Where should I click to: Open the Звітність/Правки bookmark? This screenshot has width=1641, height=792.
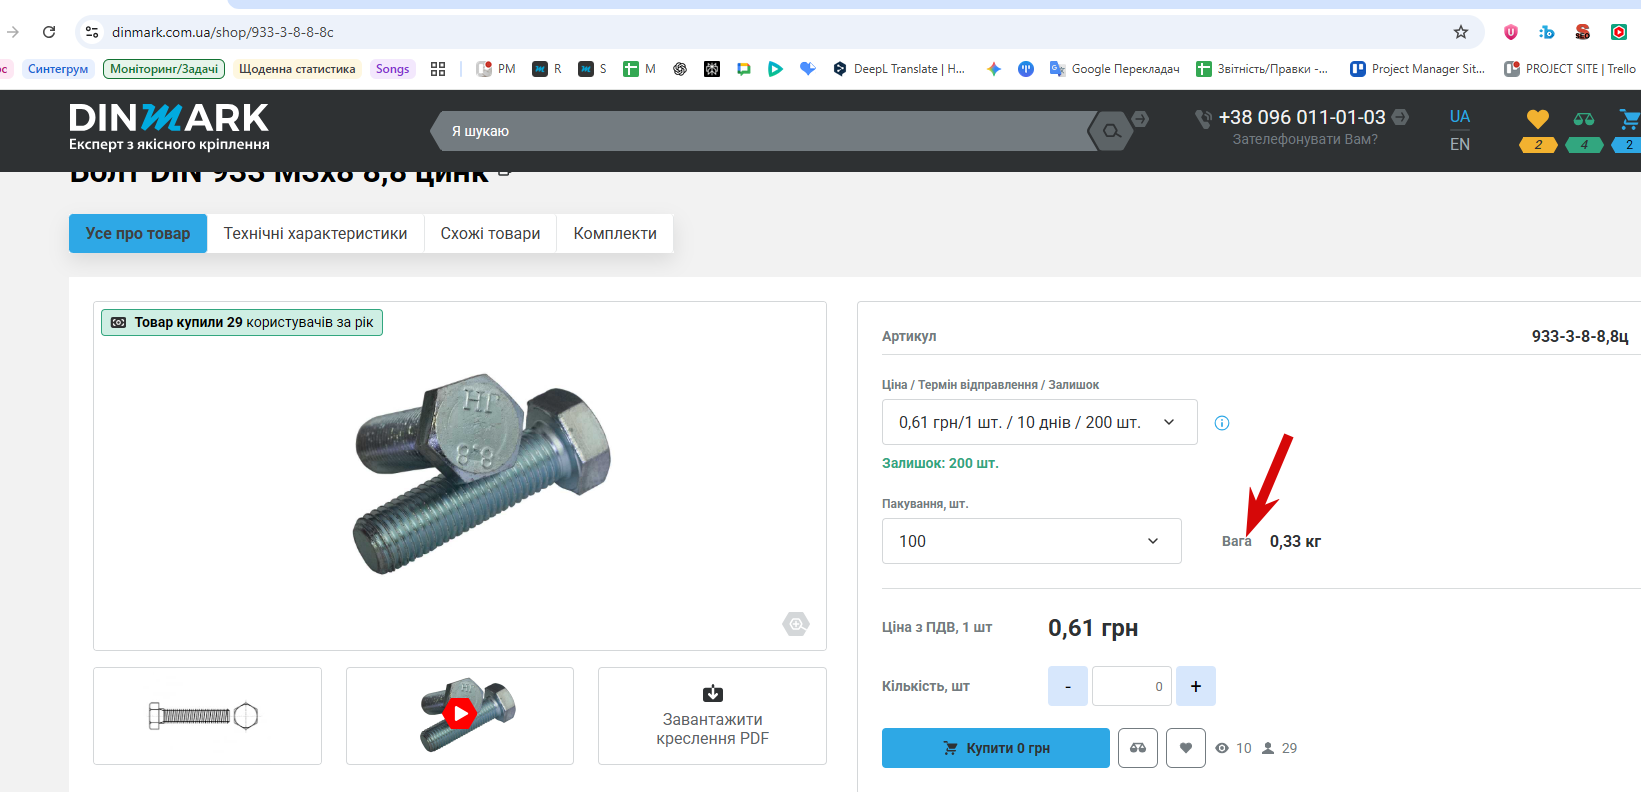[x=1262, y=69]
